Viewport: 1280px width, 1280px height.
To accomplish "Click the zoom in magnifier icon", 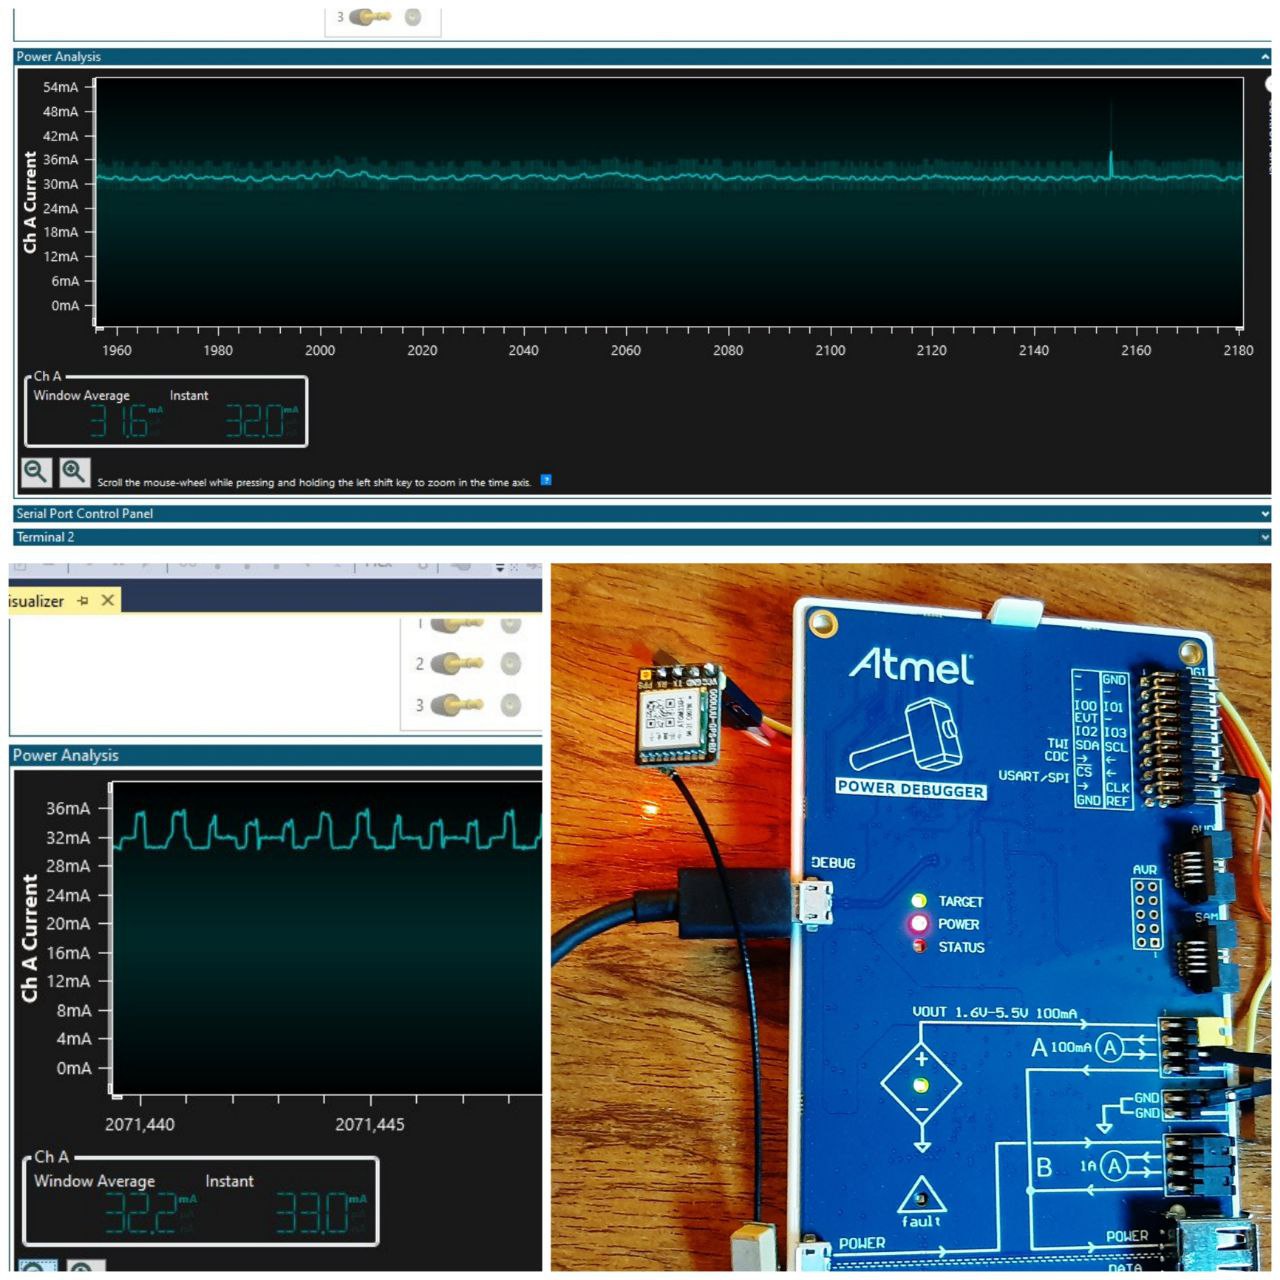I will click(74, 472).
